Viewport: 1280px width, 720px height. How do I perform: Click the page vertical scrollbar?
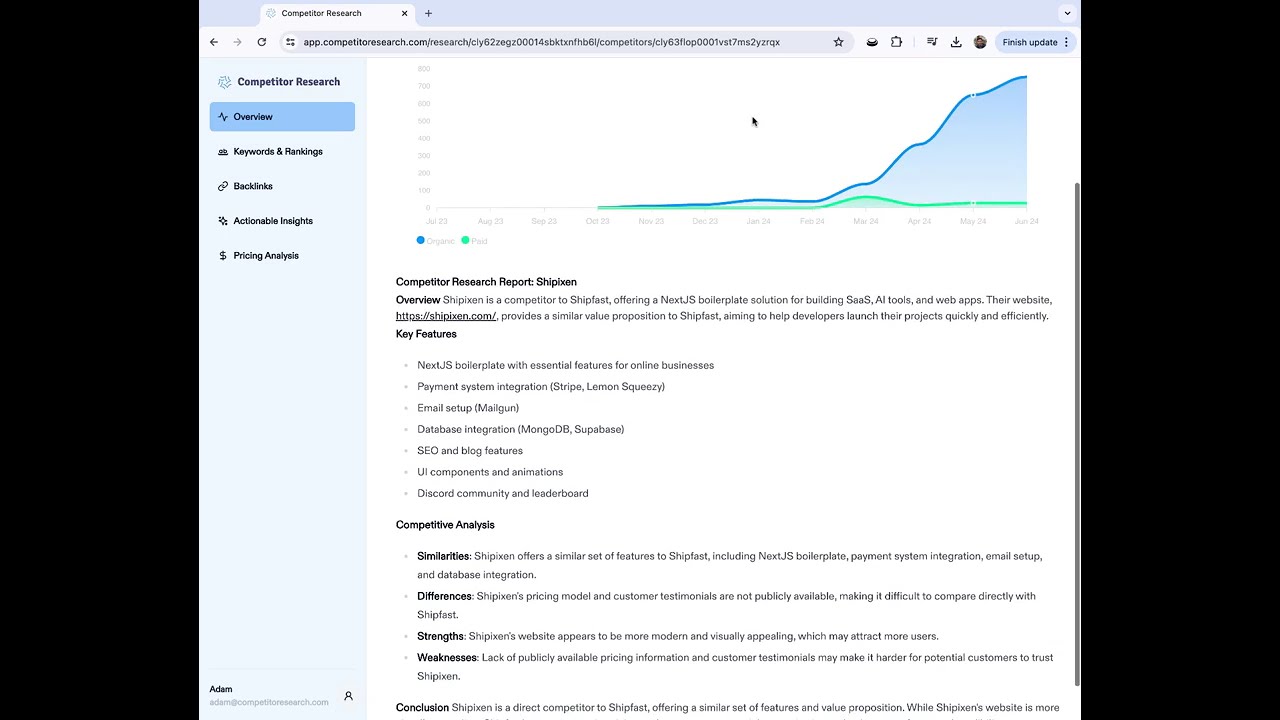point(1076,434)
